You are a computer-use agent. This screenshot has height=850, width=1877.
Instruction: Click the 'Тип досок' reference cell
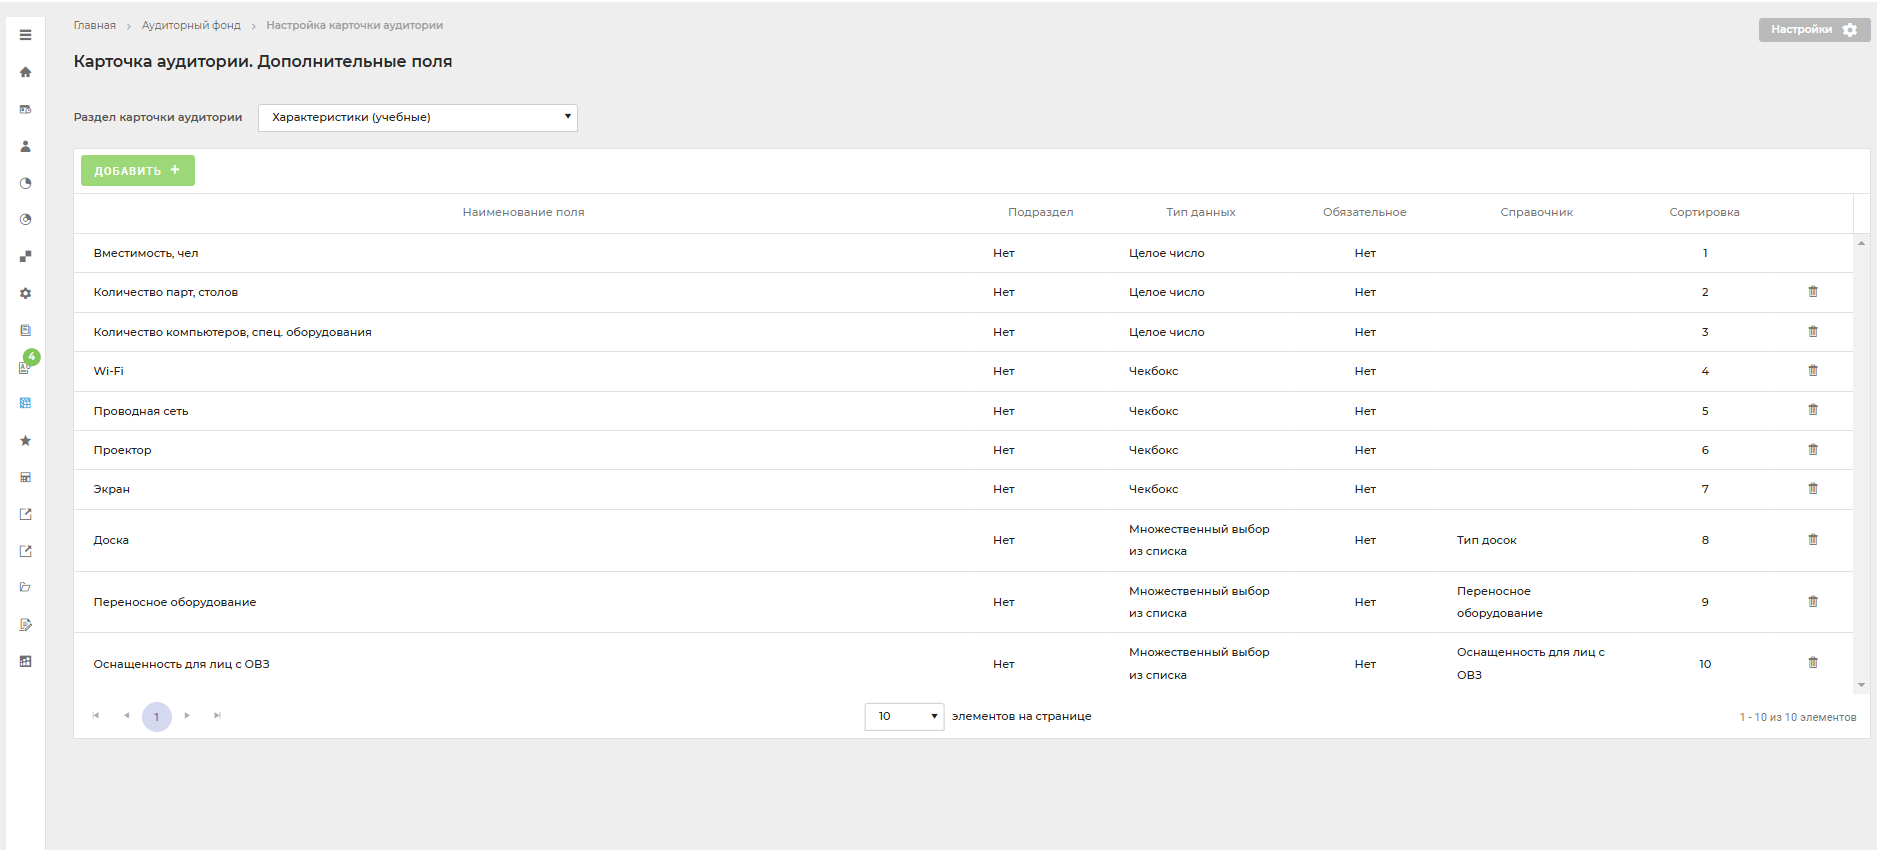click(1487, 540)
